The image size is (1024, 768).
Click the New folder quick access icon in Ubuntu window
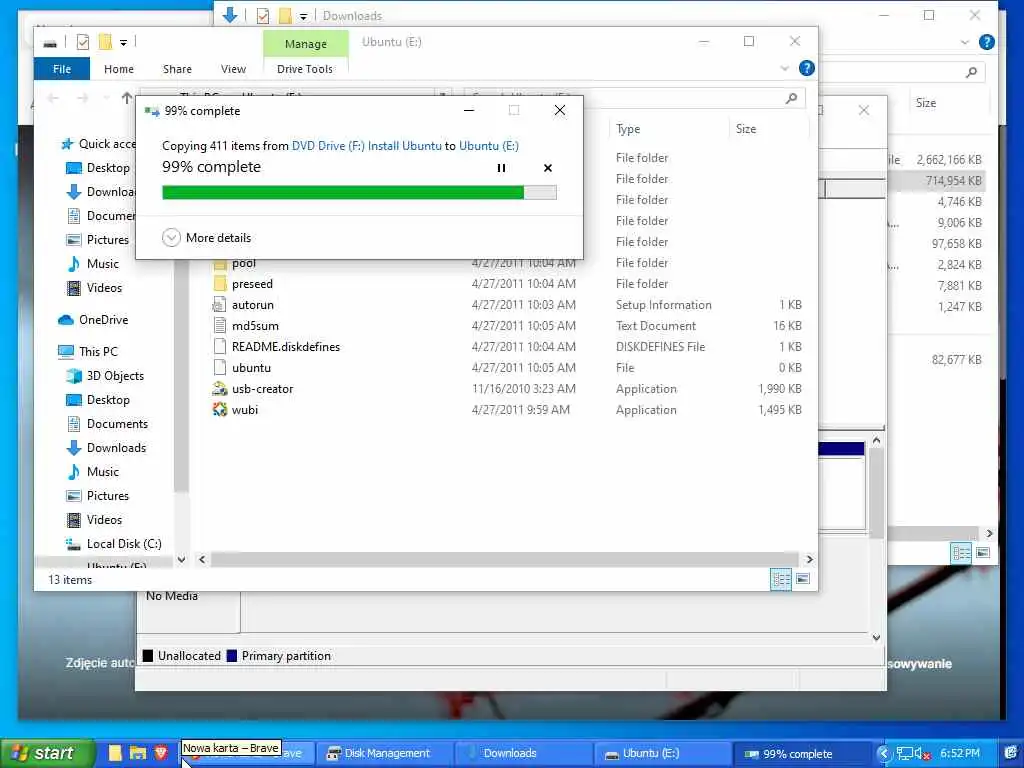tap(104, 42)
